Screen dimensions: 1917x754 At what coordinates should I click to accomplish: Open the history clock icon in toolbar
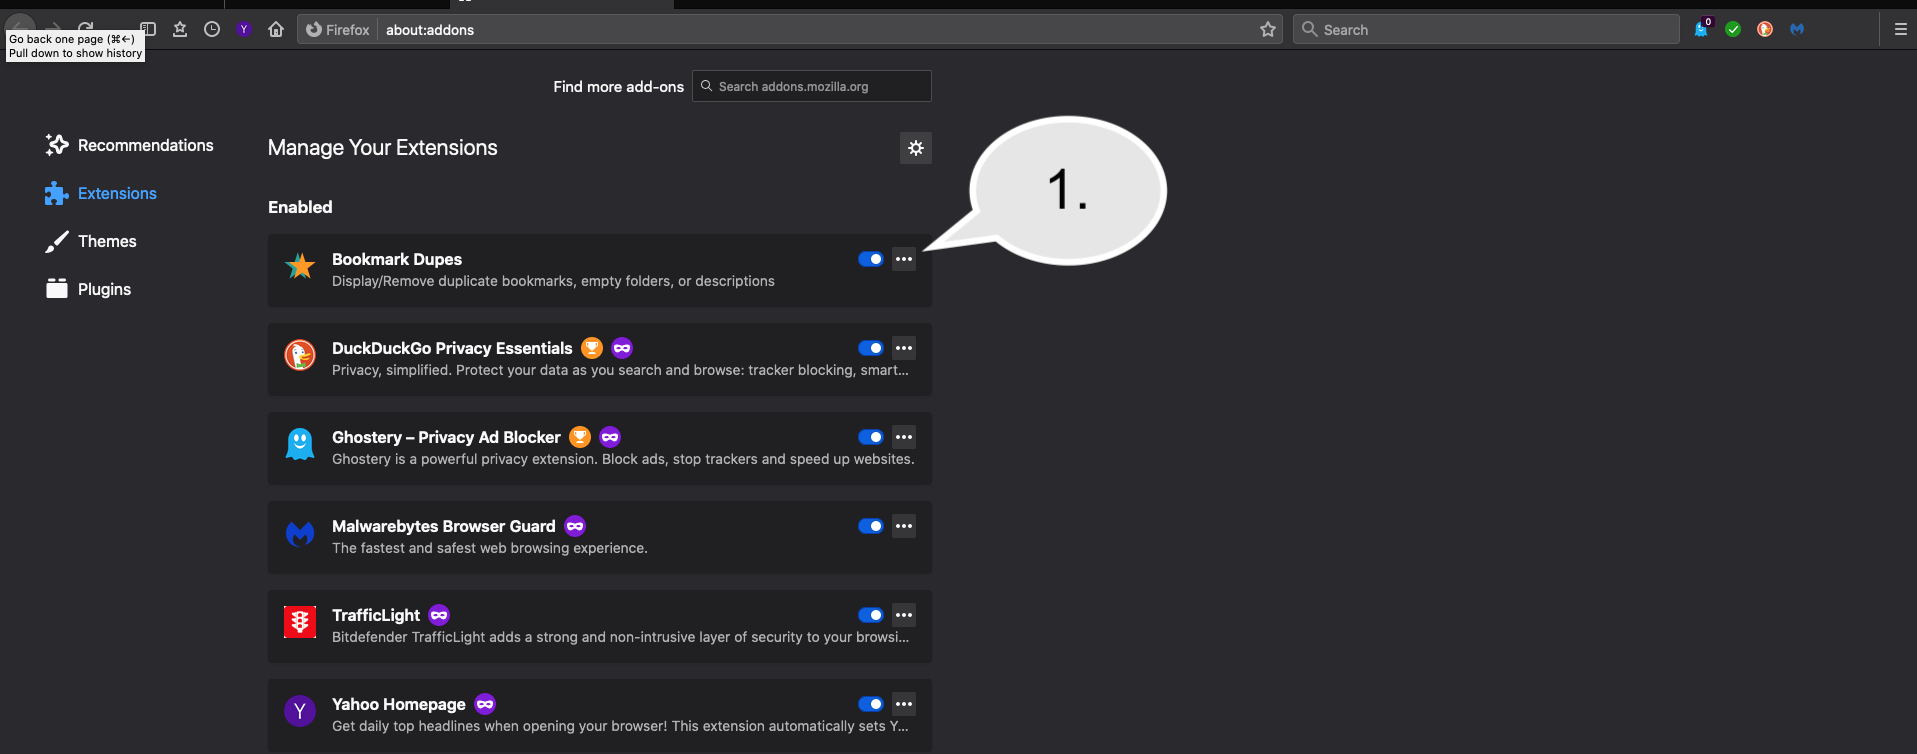[212, 29]
